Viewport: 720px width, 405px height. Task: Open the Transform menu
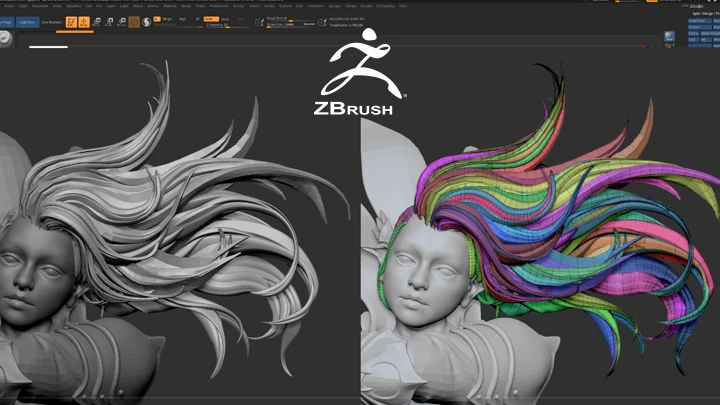315,6
